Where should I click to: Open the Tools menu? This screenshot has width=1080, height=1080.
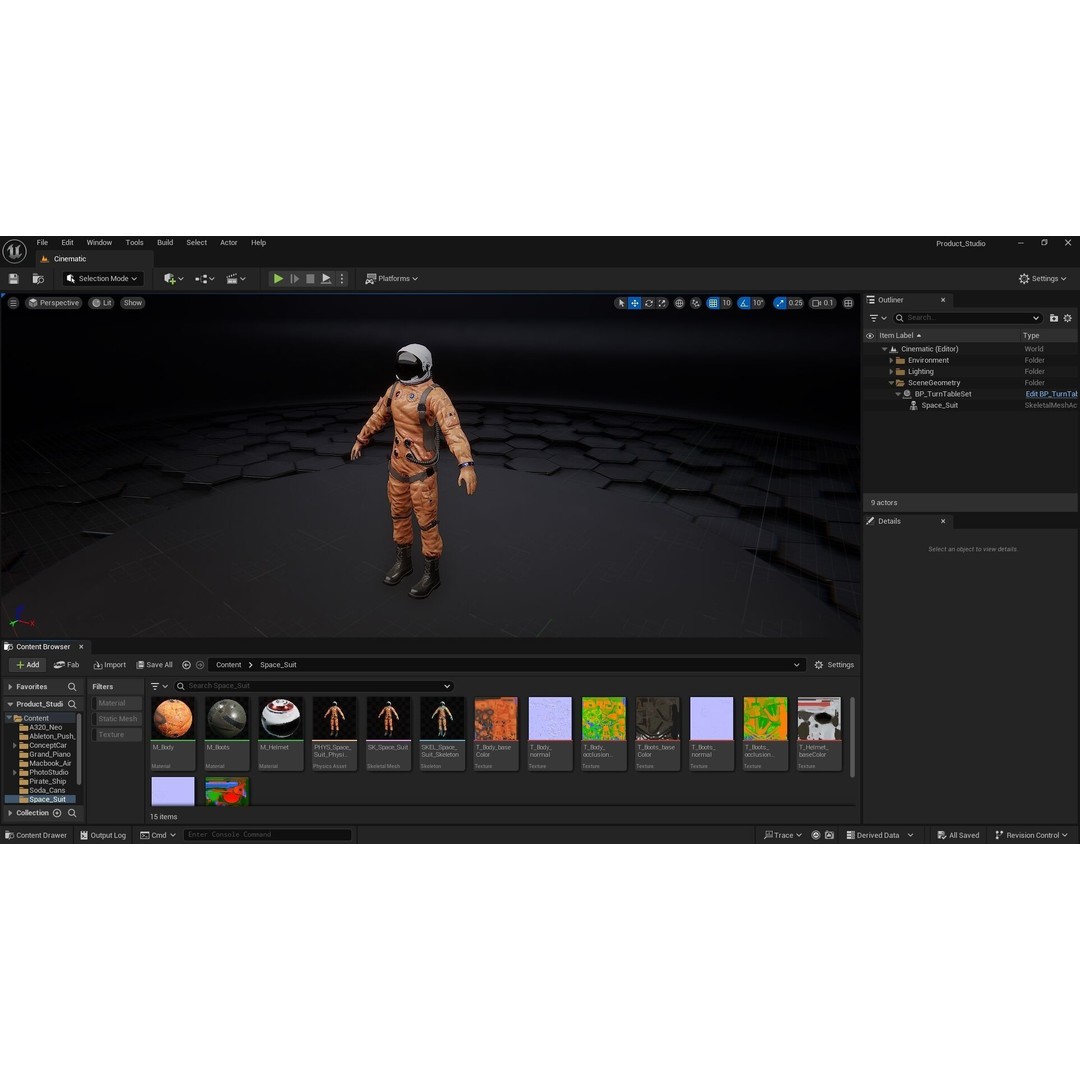134,242
